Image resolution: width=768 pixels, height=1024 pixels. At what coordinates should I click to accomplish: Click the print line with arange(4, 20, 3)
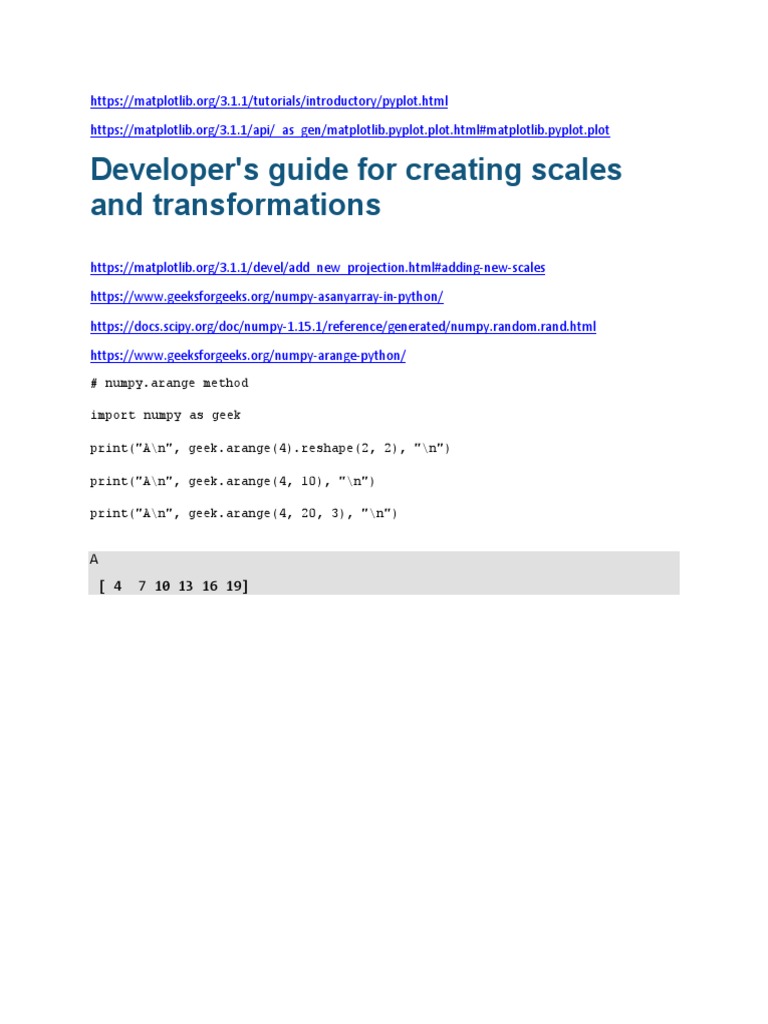pyautogui.click(x=244, y=513)
